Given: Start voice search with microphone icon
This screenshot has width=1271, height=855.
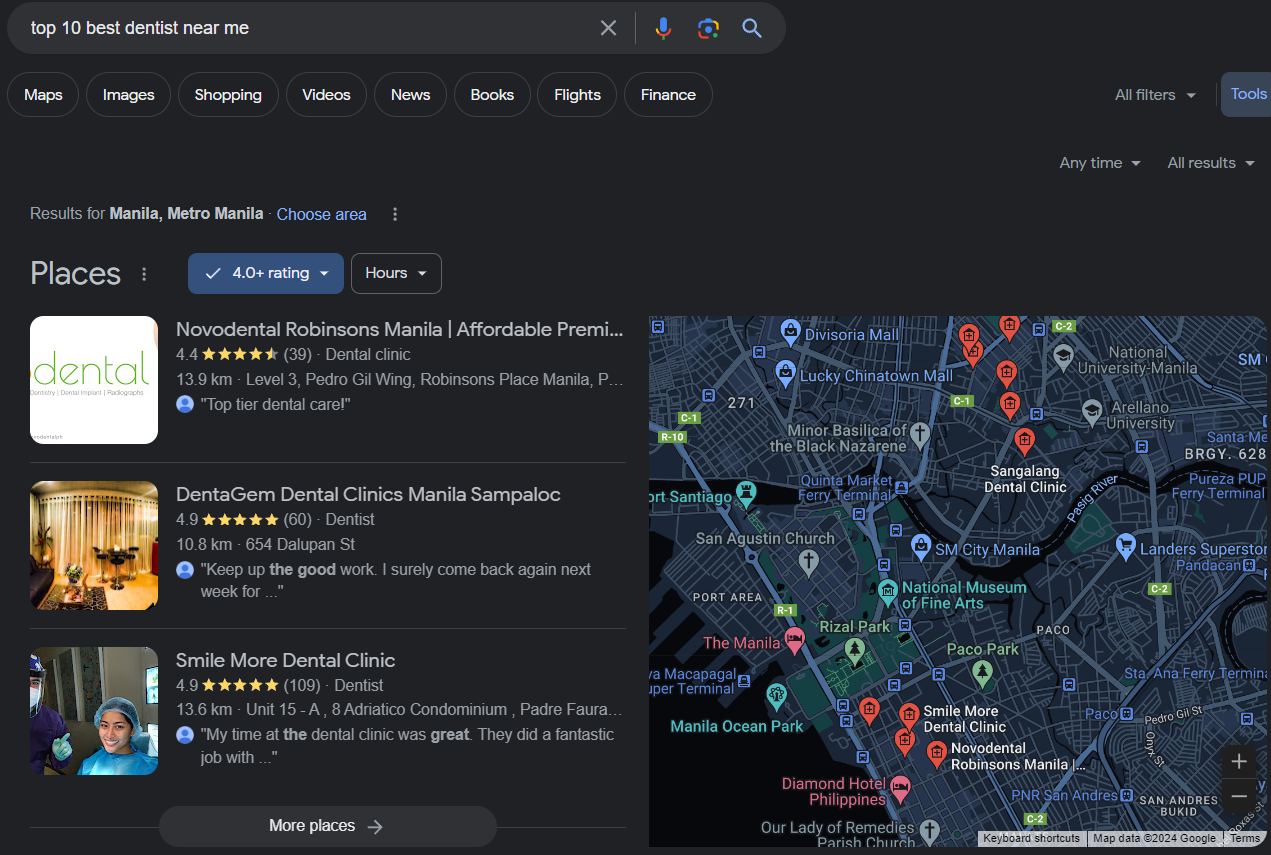Looking at the screenshot, I should (x=663, y=28).
